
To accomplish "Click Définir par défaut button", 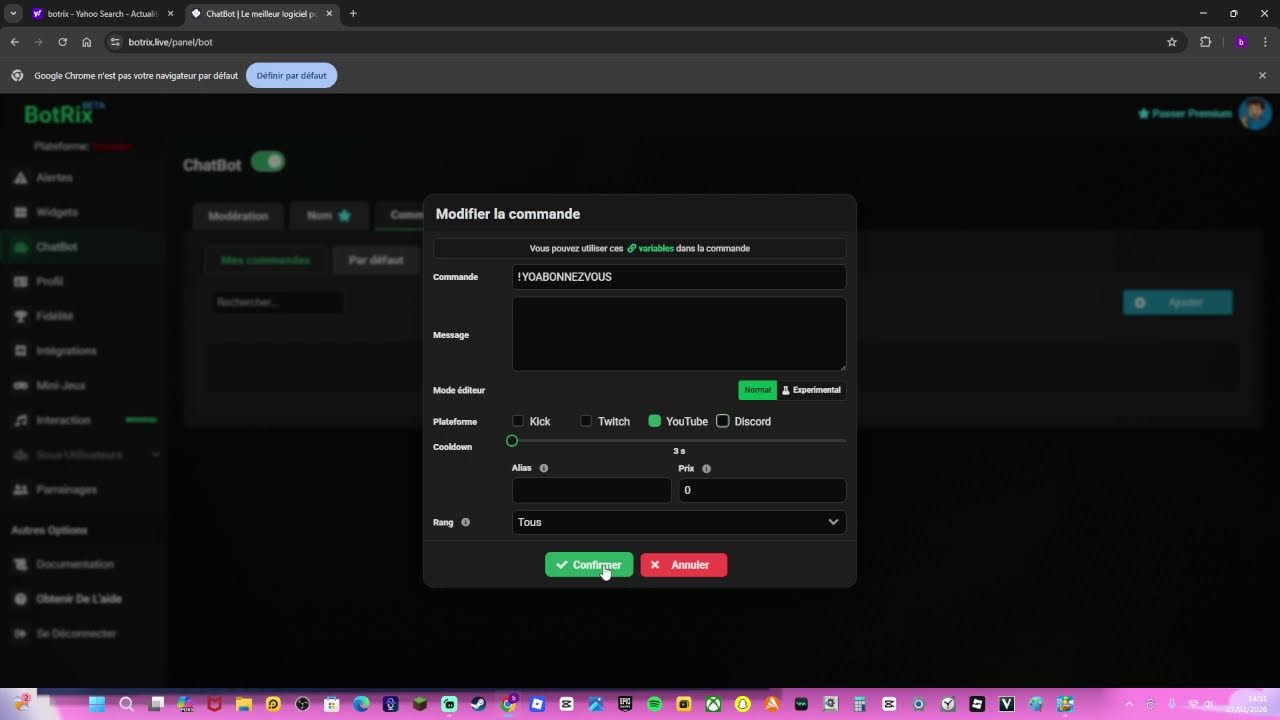I will click(291, 75).
